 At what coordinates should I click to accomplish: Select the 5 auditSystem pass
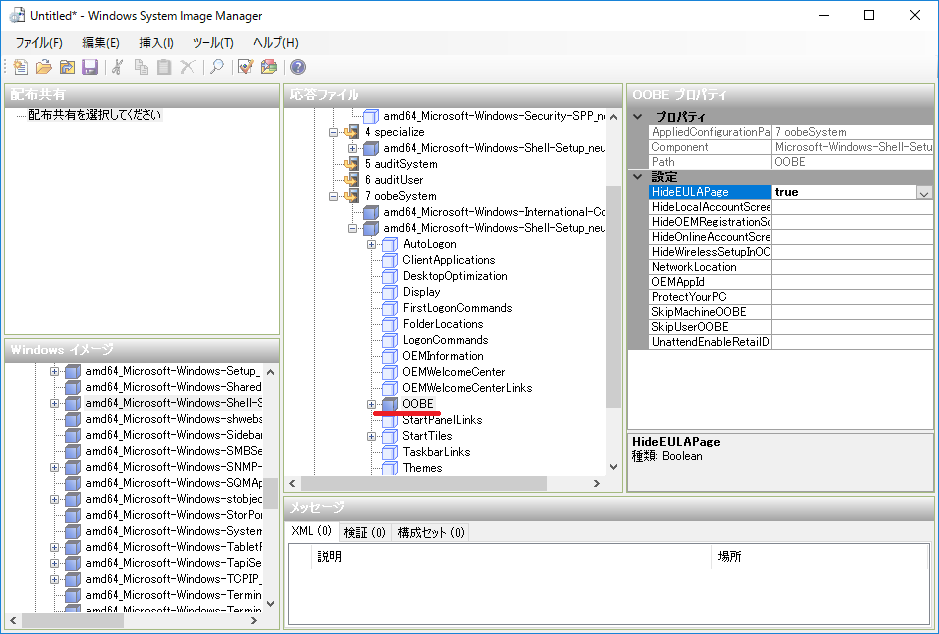point(401,164)
